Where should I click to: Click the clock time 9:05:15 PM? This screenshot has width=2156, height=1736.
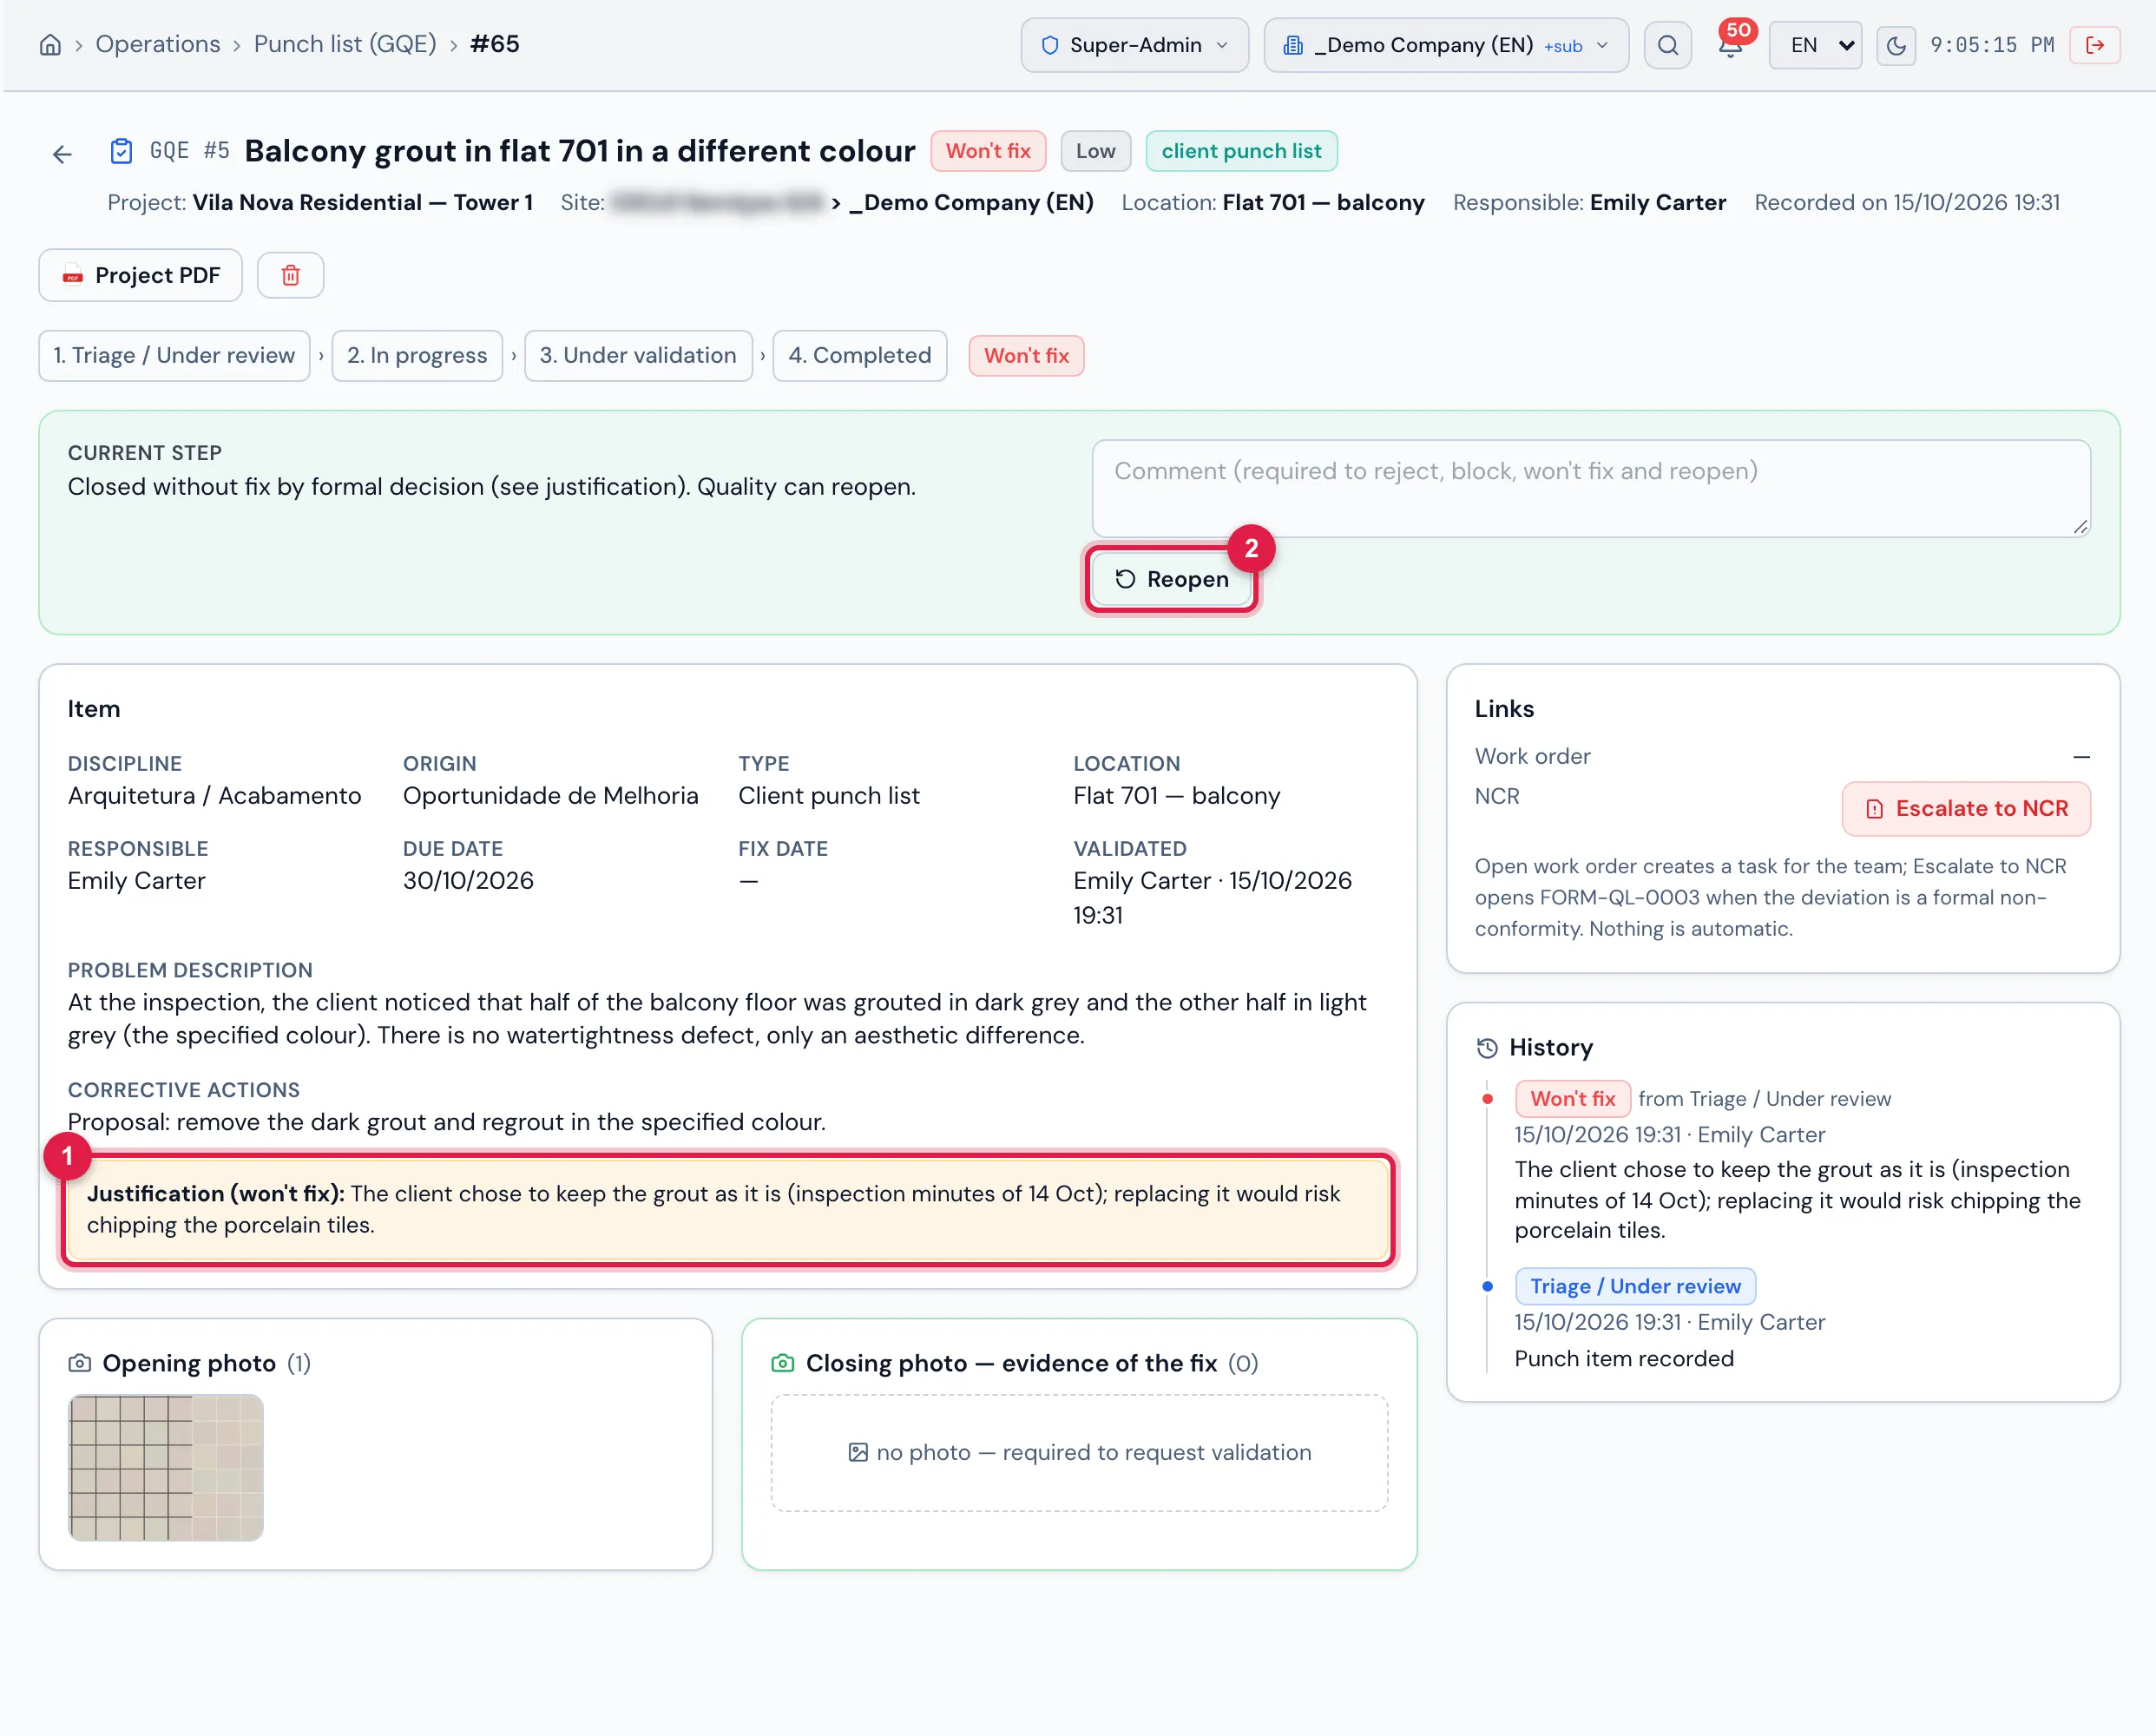tap(1992, 45)
